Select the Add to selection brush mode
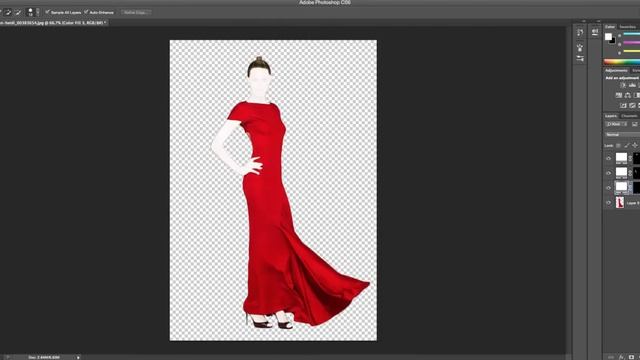The height and width of the screenshot is (360, 640). coord(8,13)
